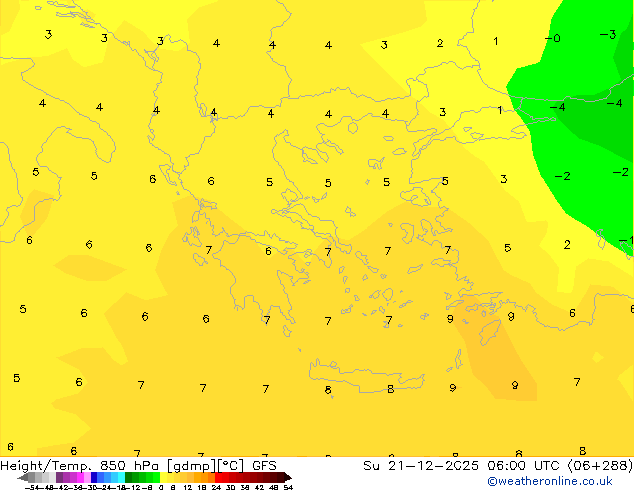Click the -3 temperature value on the map
634x490 pixels.
click(608, 34)
